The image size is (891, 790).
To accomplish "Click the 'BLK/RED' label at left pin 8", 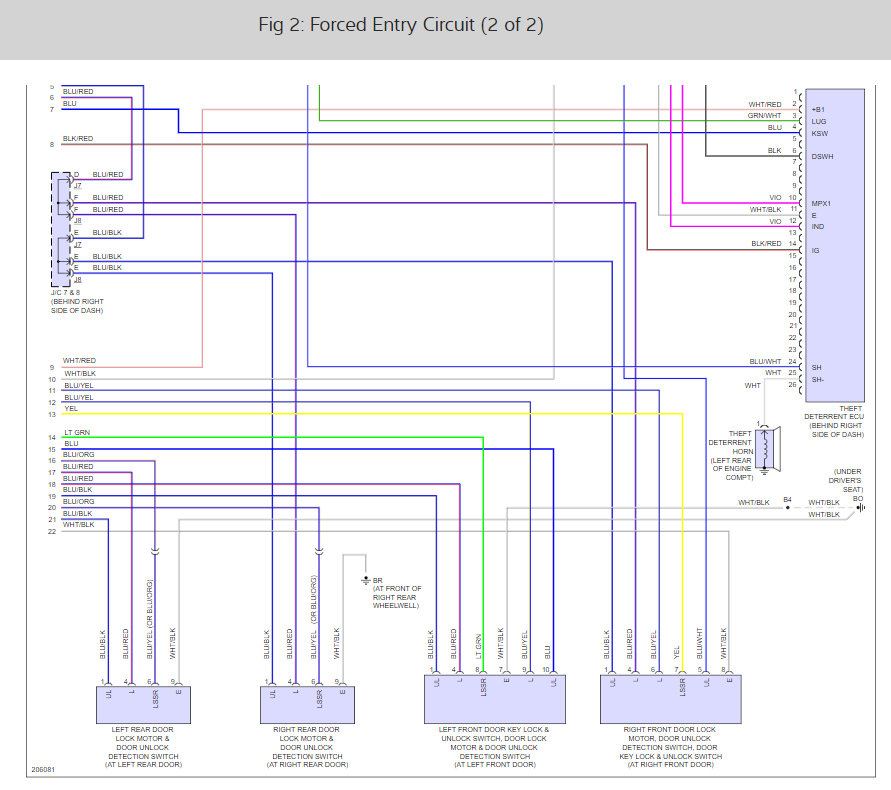I will click(78, 139).
